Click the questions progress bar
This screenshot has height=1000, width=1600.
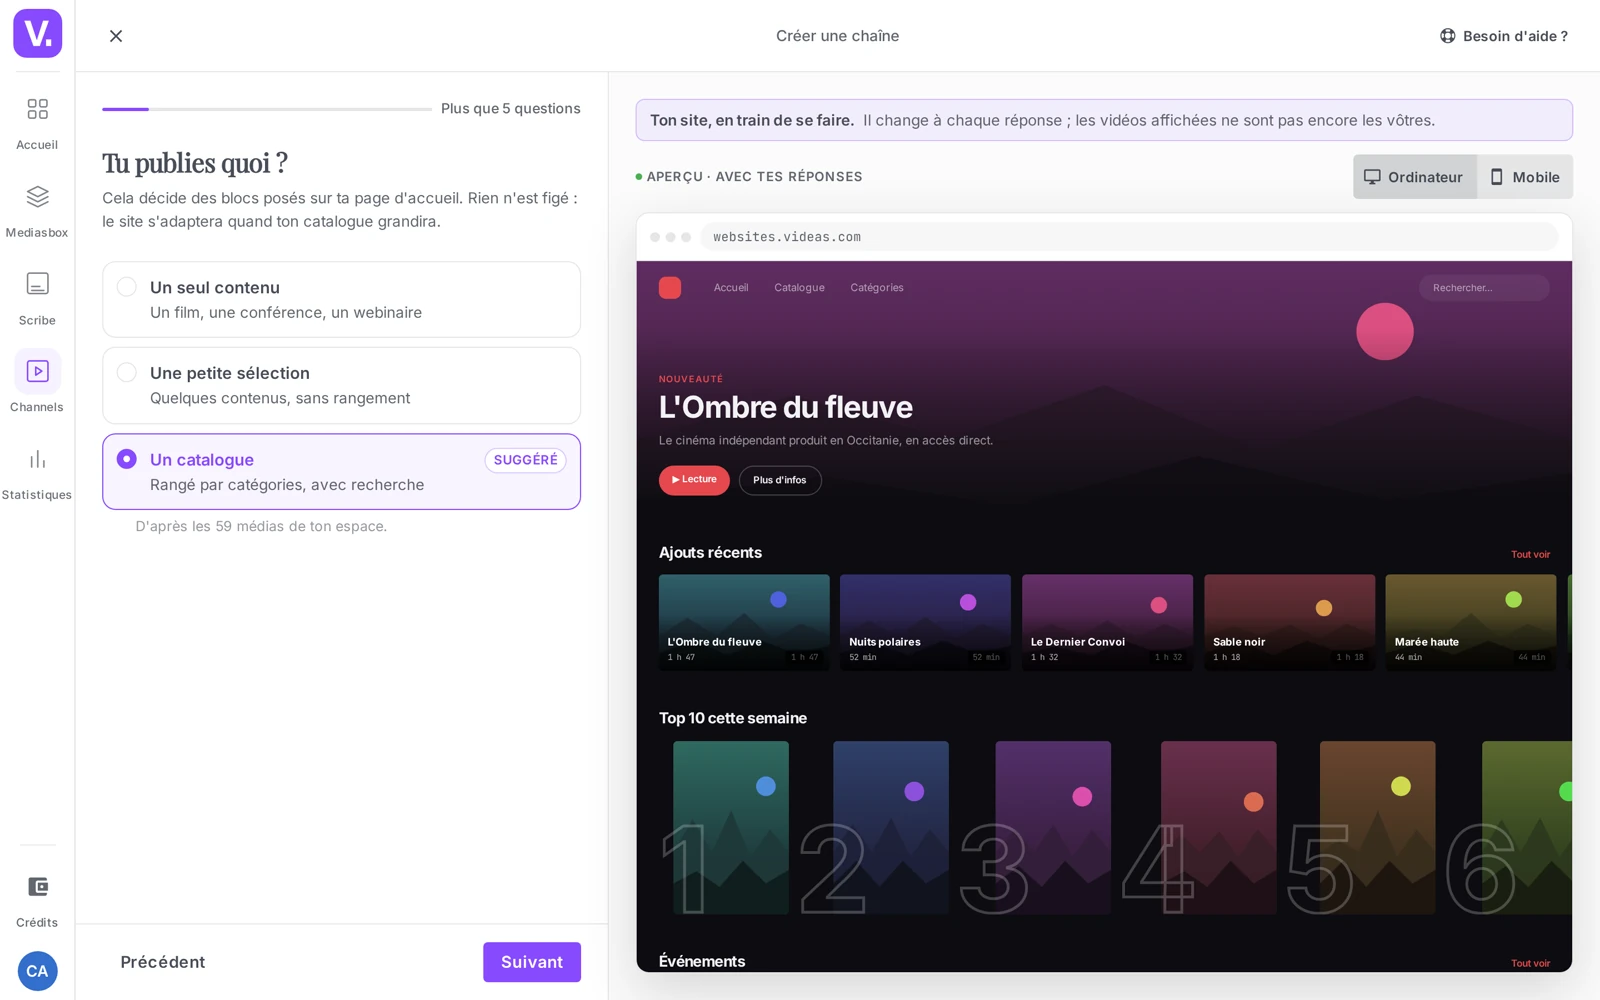(267, 109)
